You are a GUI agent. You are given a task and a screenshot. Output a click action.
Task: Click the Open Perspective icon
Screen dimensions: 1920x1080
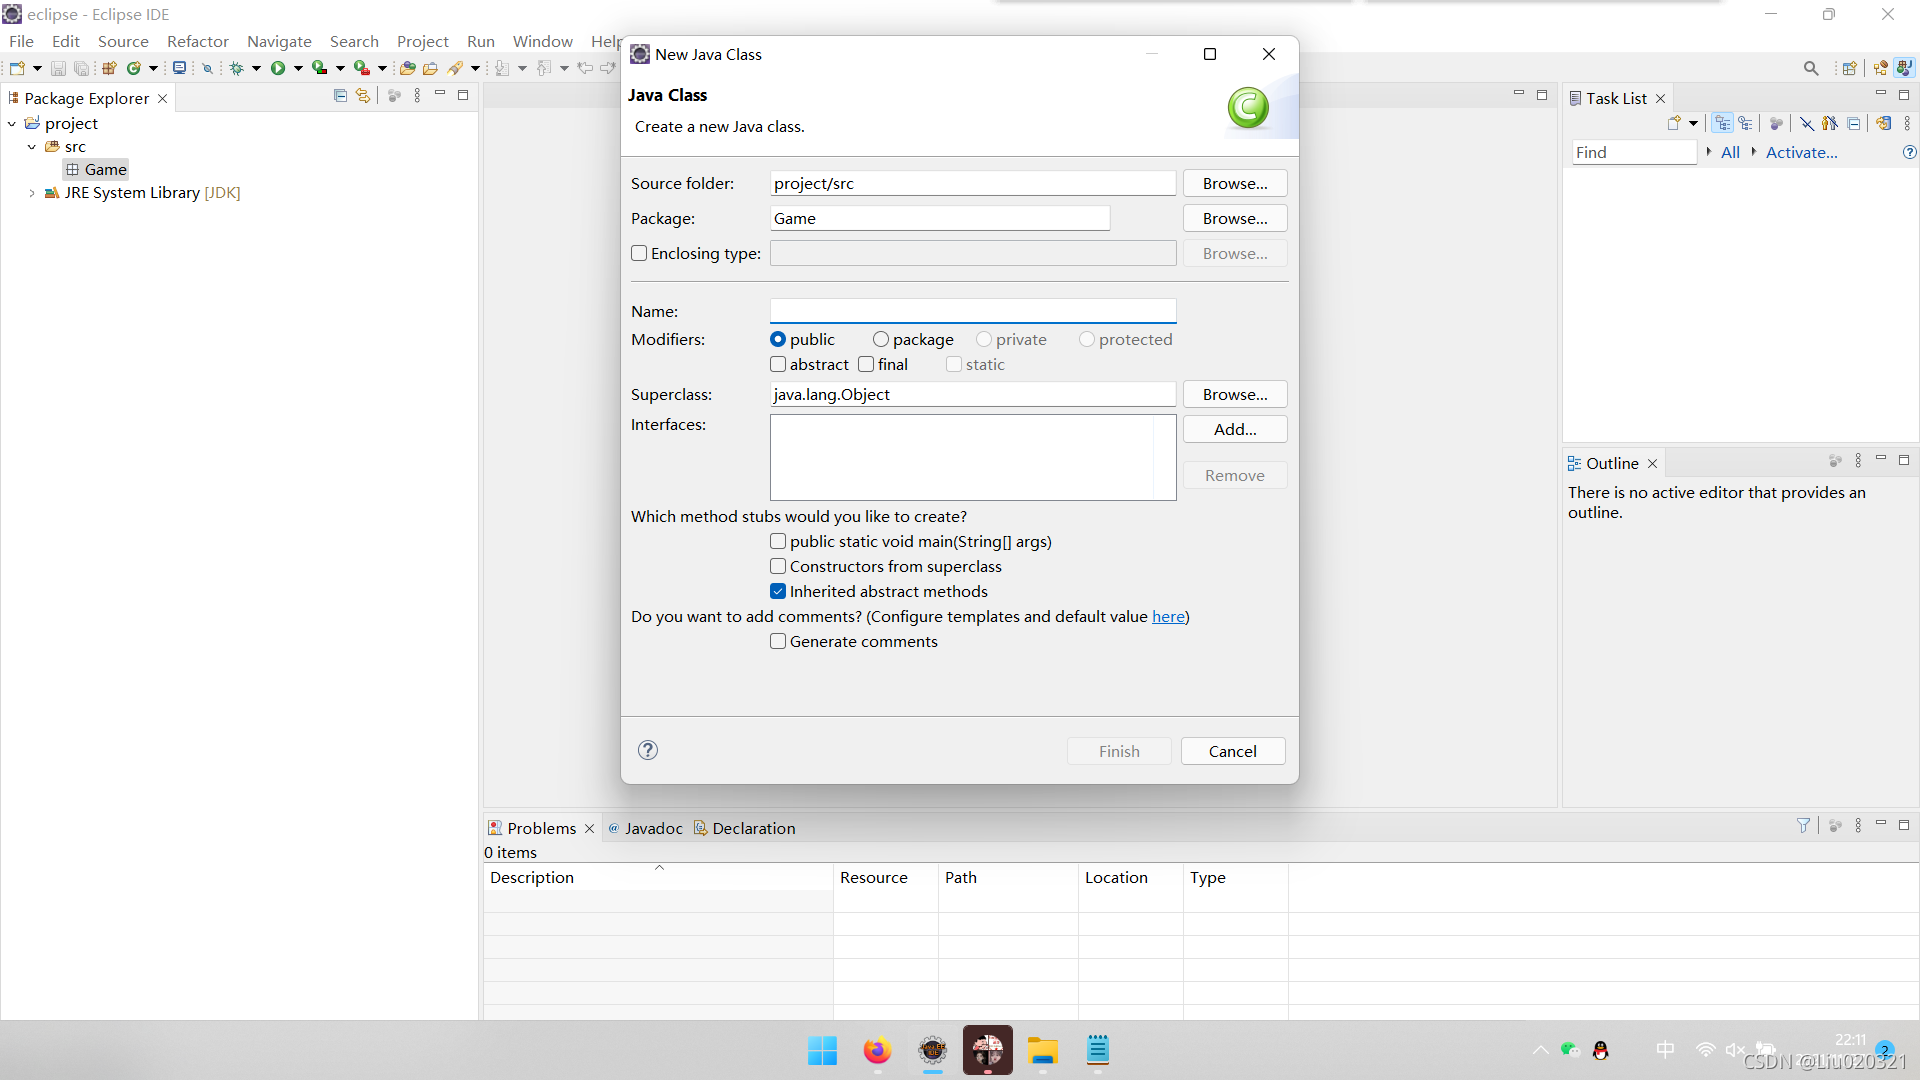[x=1849, y=68]
